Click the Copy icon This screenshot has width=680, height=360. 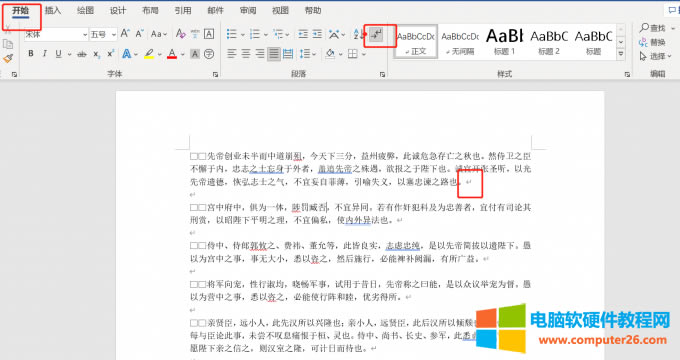point(7,44)
